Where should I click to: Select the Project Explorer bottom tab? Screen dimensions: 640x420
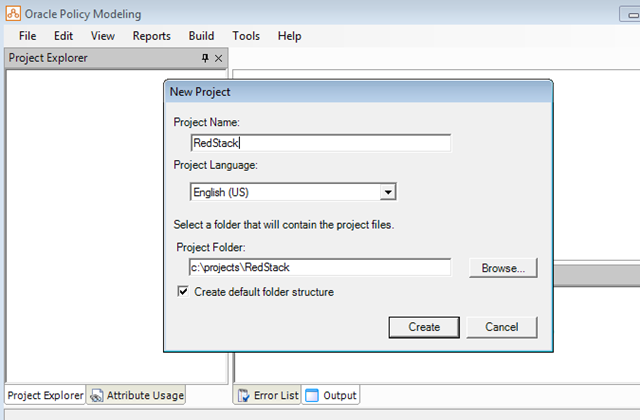point(45,395)
